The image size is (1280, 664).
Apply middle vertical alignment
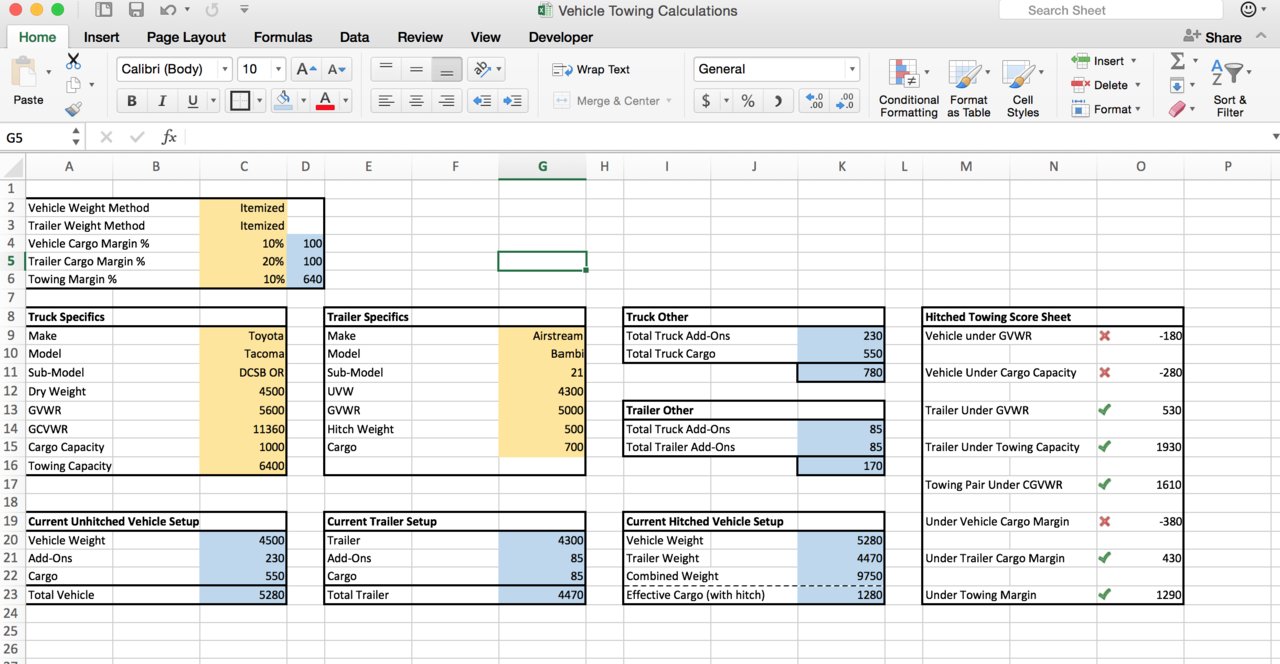pyautogui.click(x=417, y=69)
